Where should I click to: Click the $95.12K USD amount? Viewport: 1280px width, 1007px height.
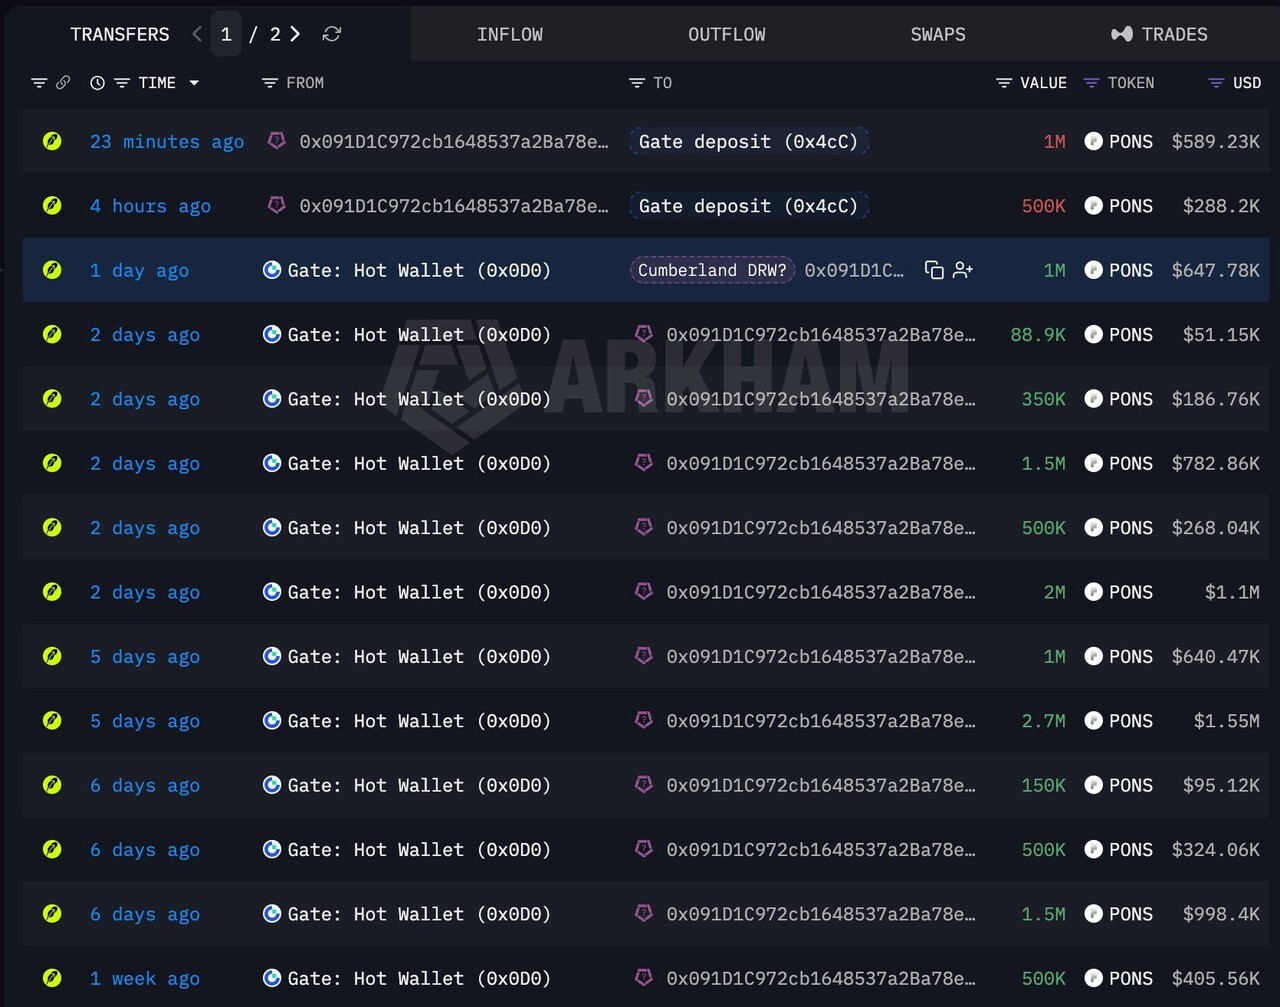[x=1221, y=785]
